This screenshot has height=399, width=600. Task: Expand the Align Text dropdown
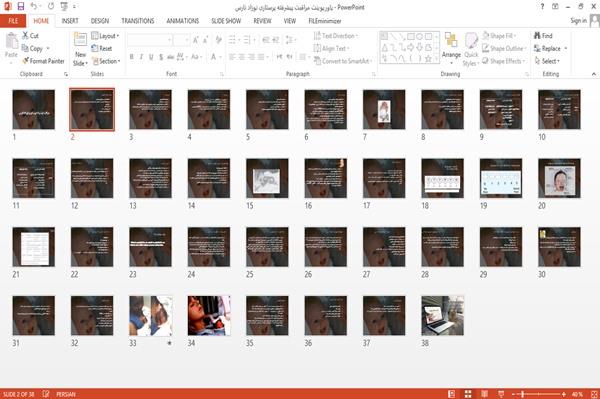click(331, 48)
